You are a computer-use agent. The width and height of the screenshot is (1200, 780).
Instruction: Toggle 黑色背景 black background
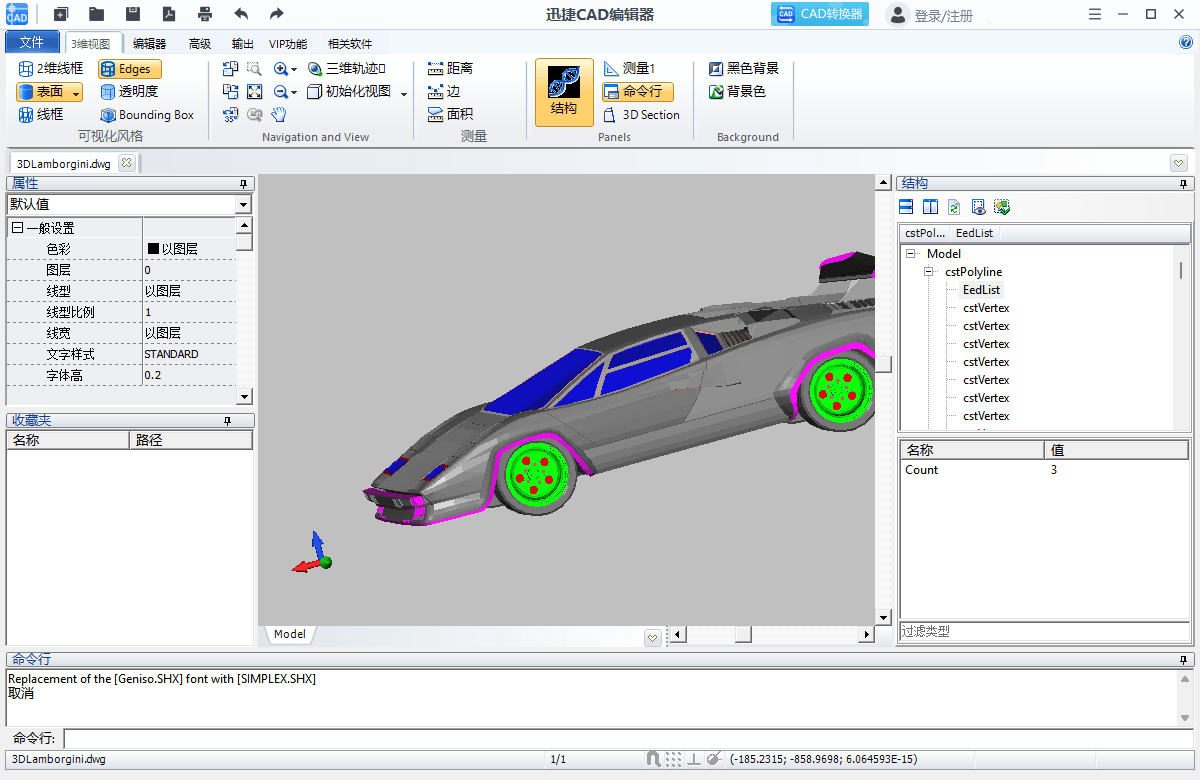(x=743, y=69)
